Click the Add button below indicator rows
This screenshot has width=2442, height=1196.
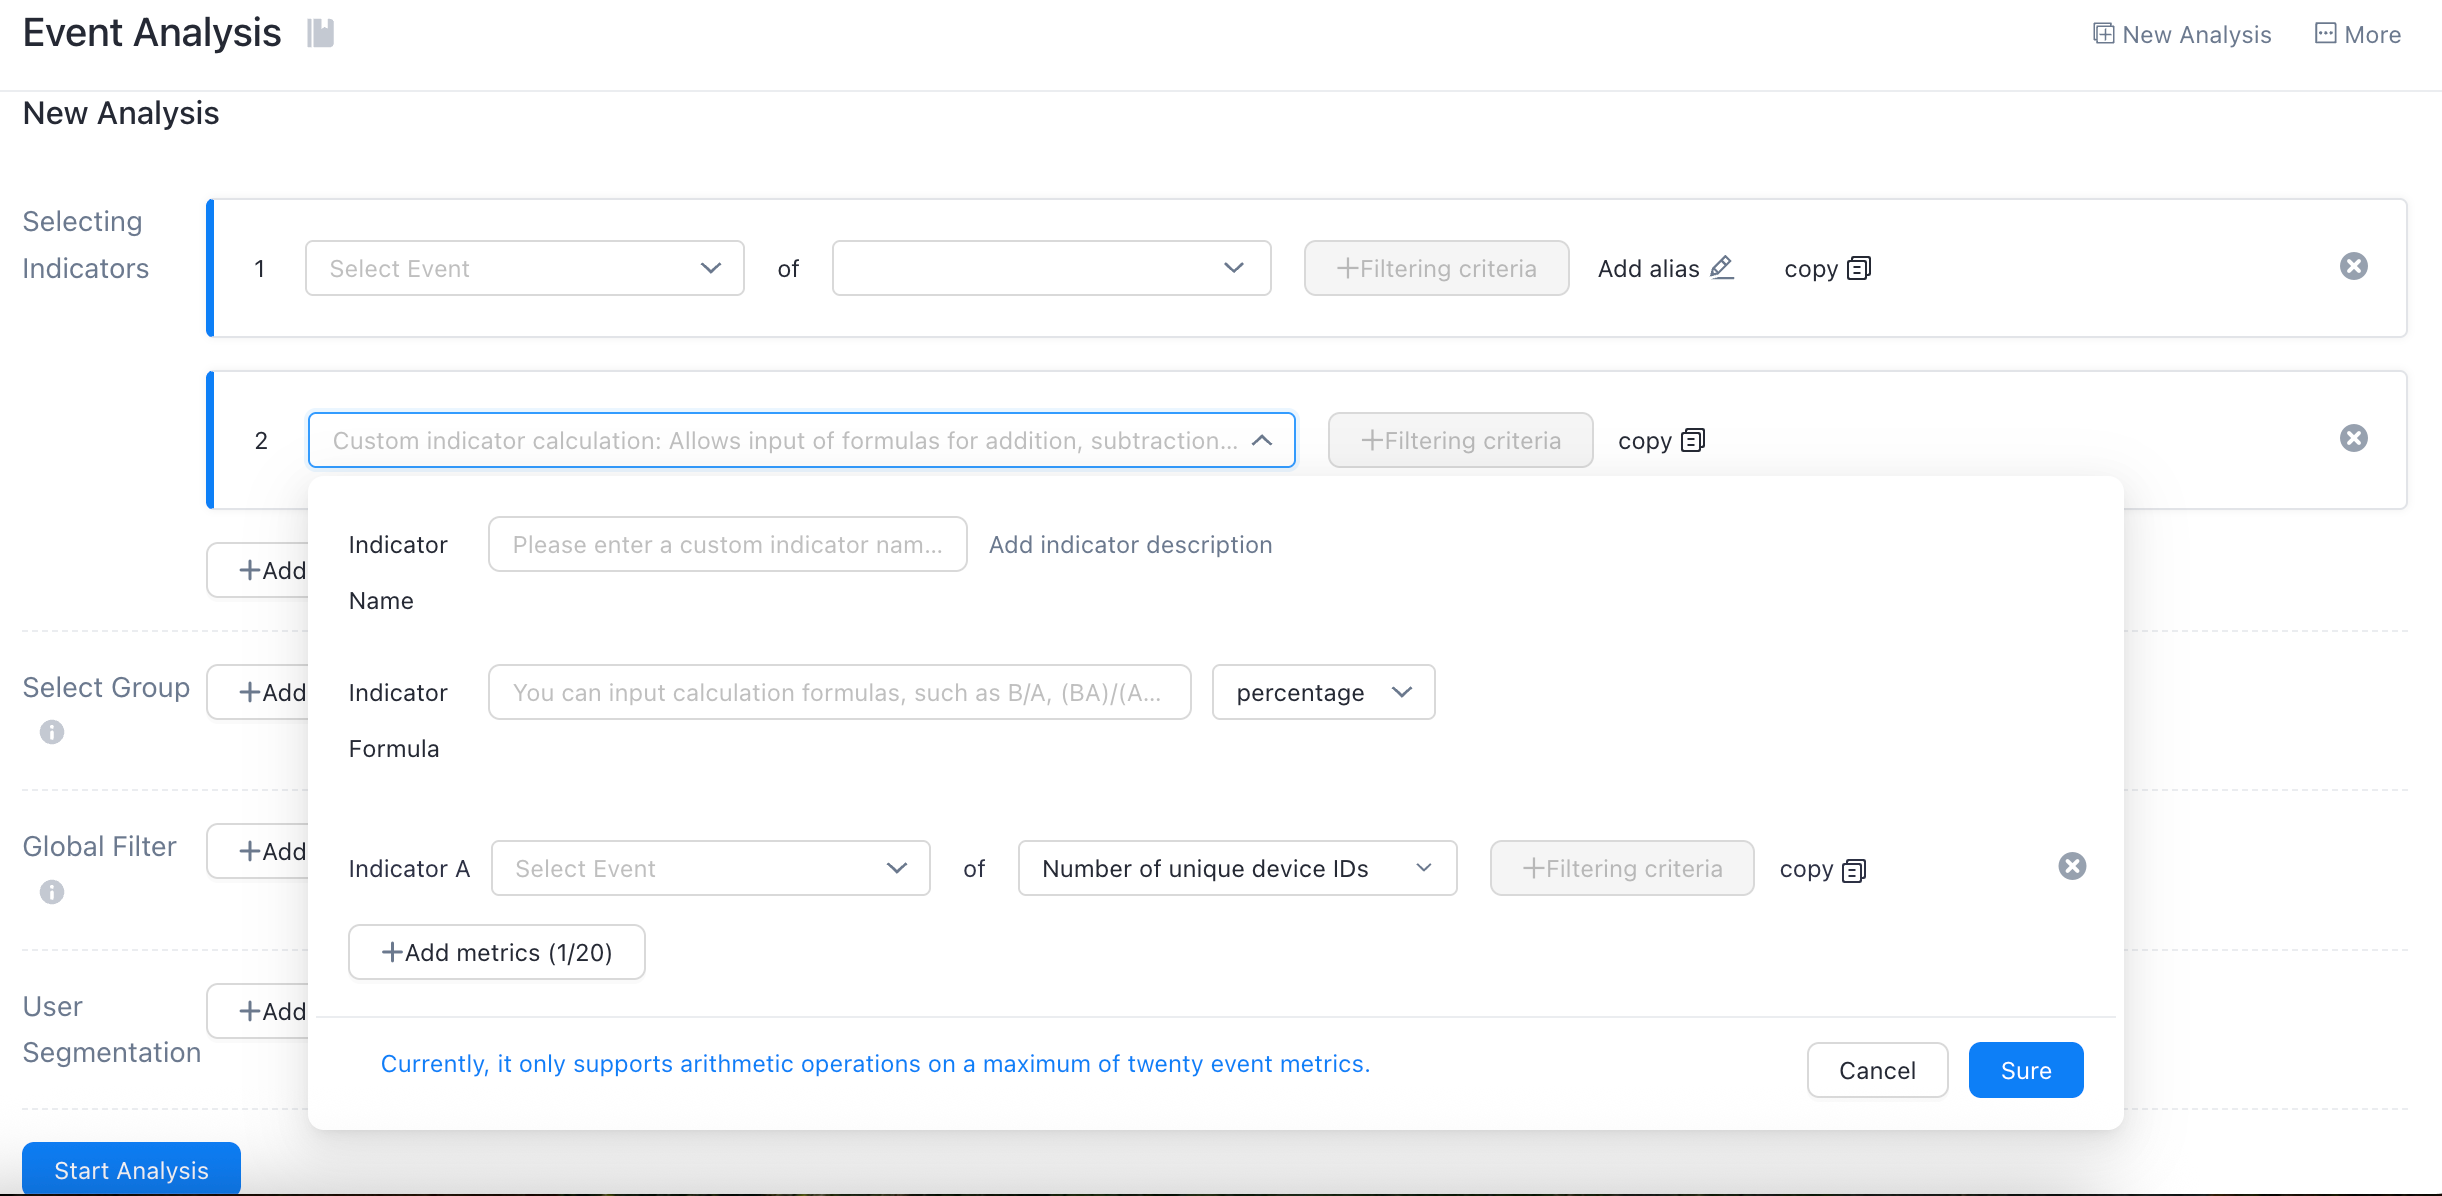coord(258,570)
